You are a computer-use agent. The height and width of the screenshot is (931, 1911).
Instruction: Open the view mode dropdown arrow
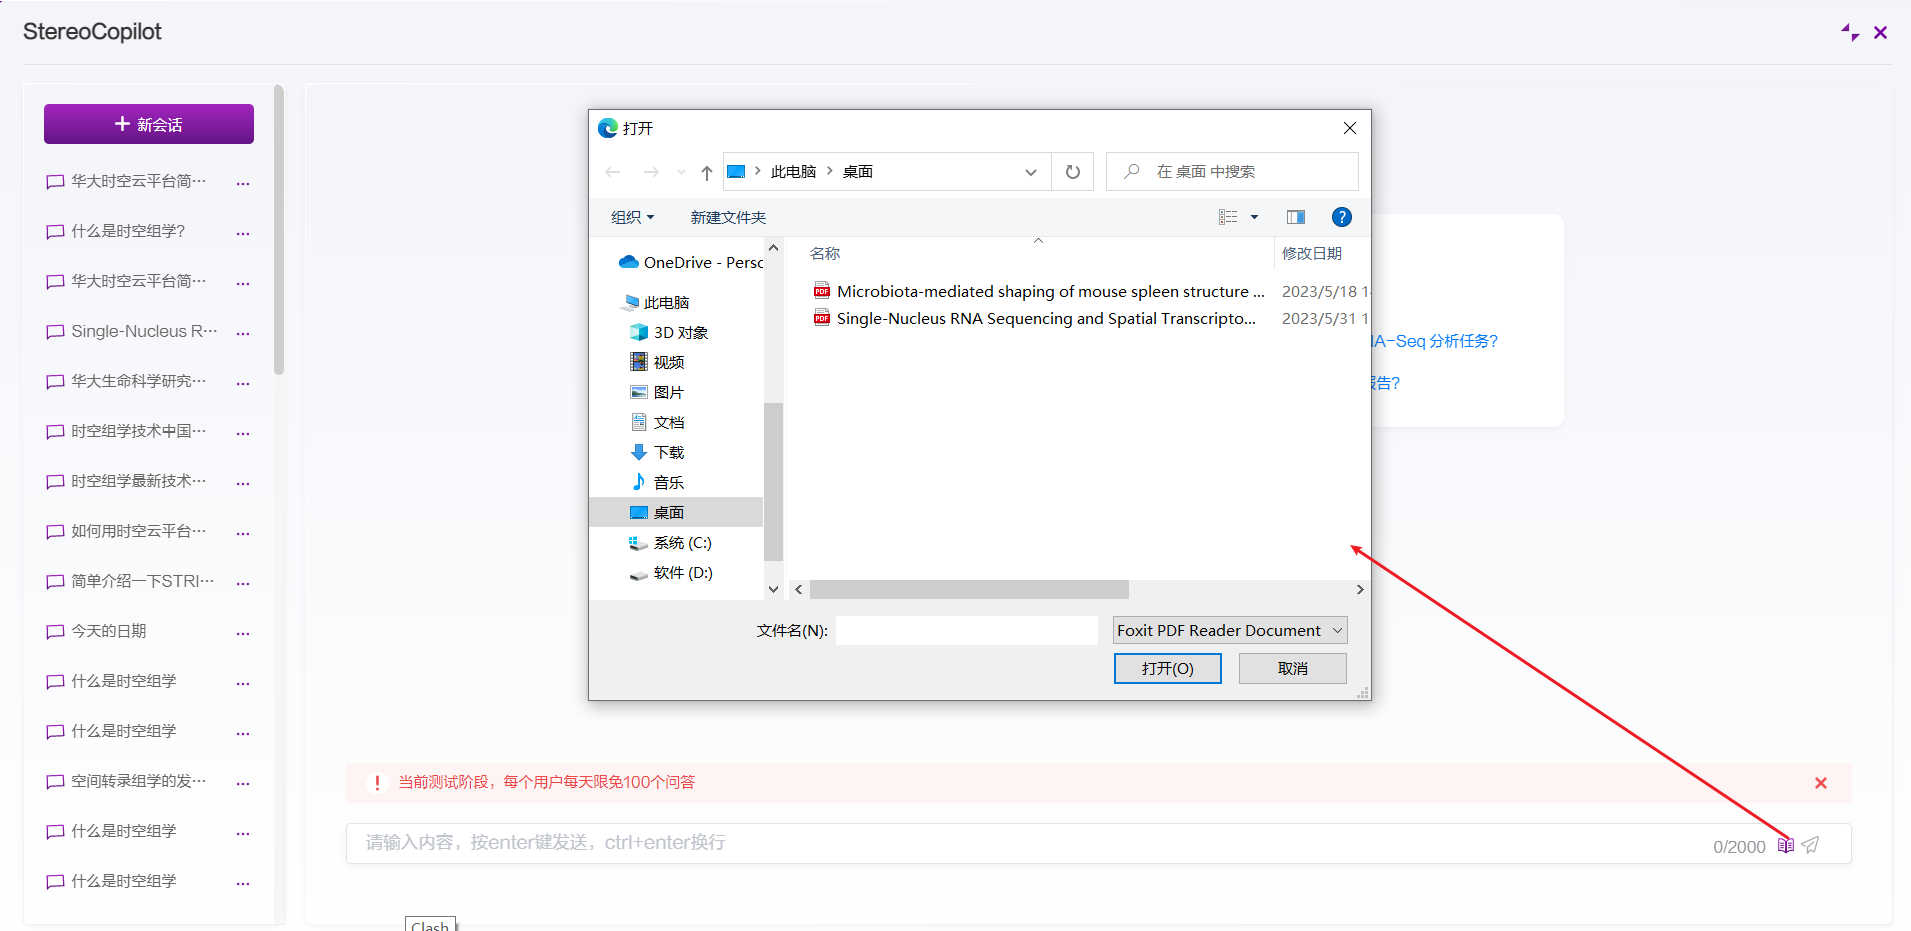click(x=1254, y=217)
